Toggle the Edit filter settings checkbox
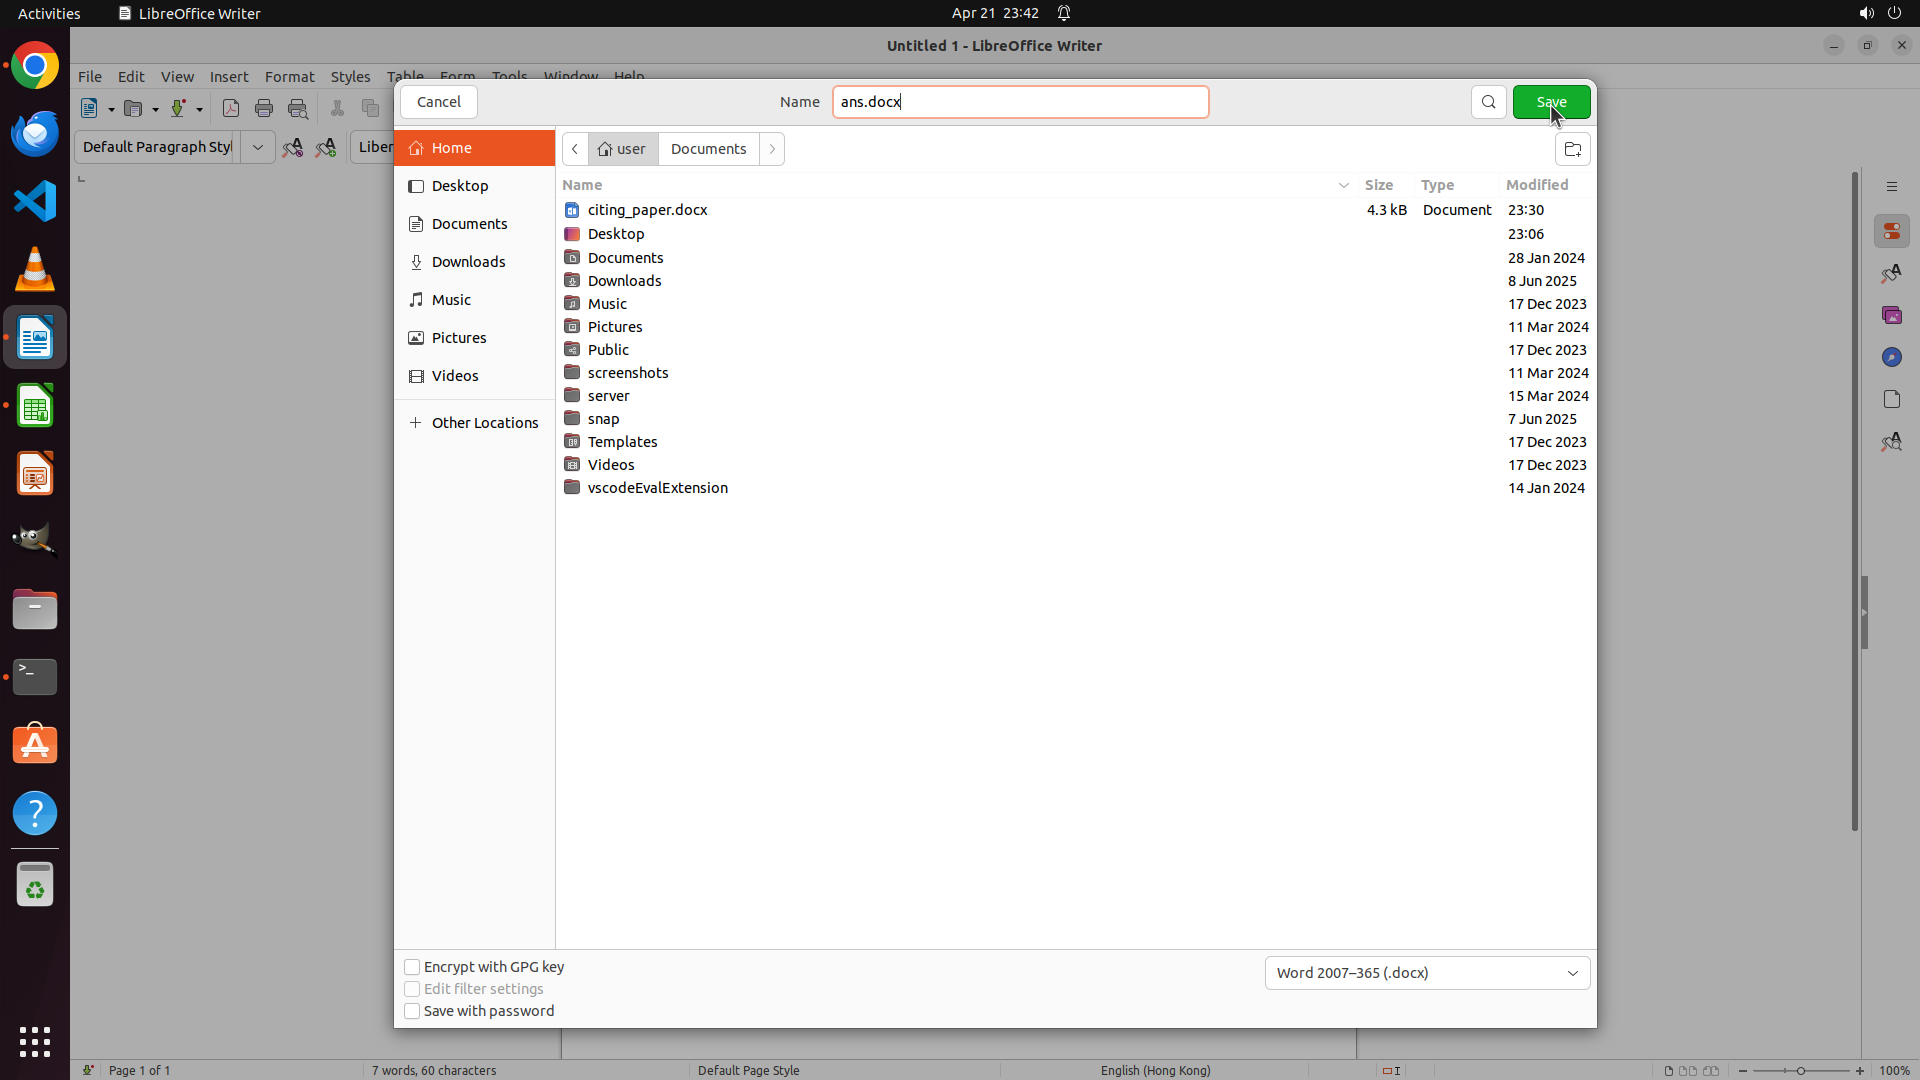This screenshot has width=1920, height=1080. tap(412, 989)
